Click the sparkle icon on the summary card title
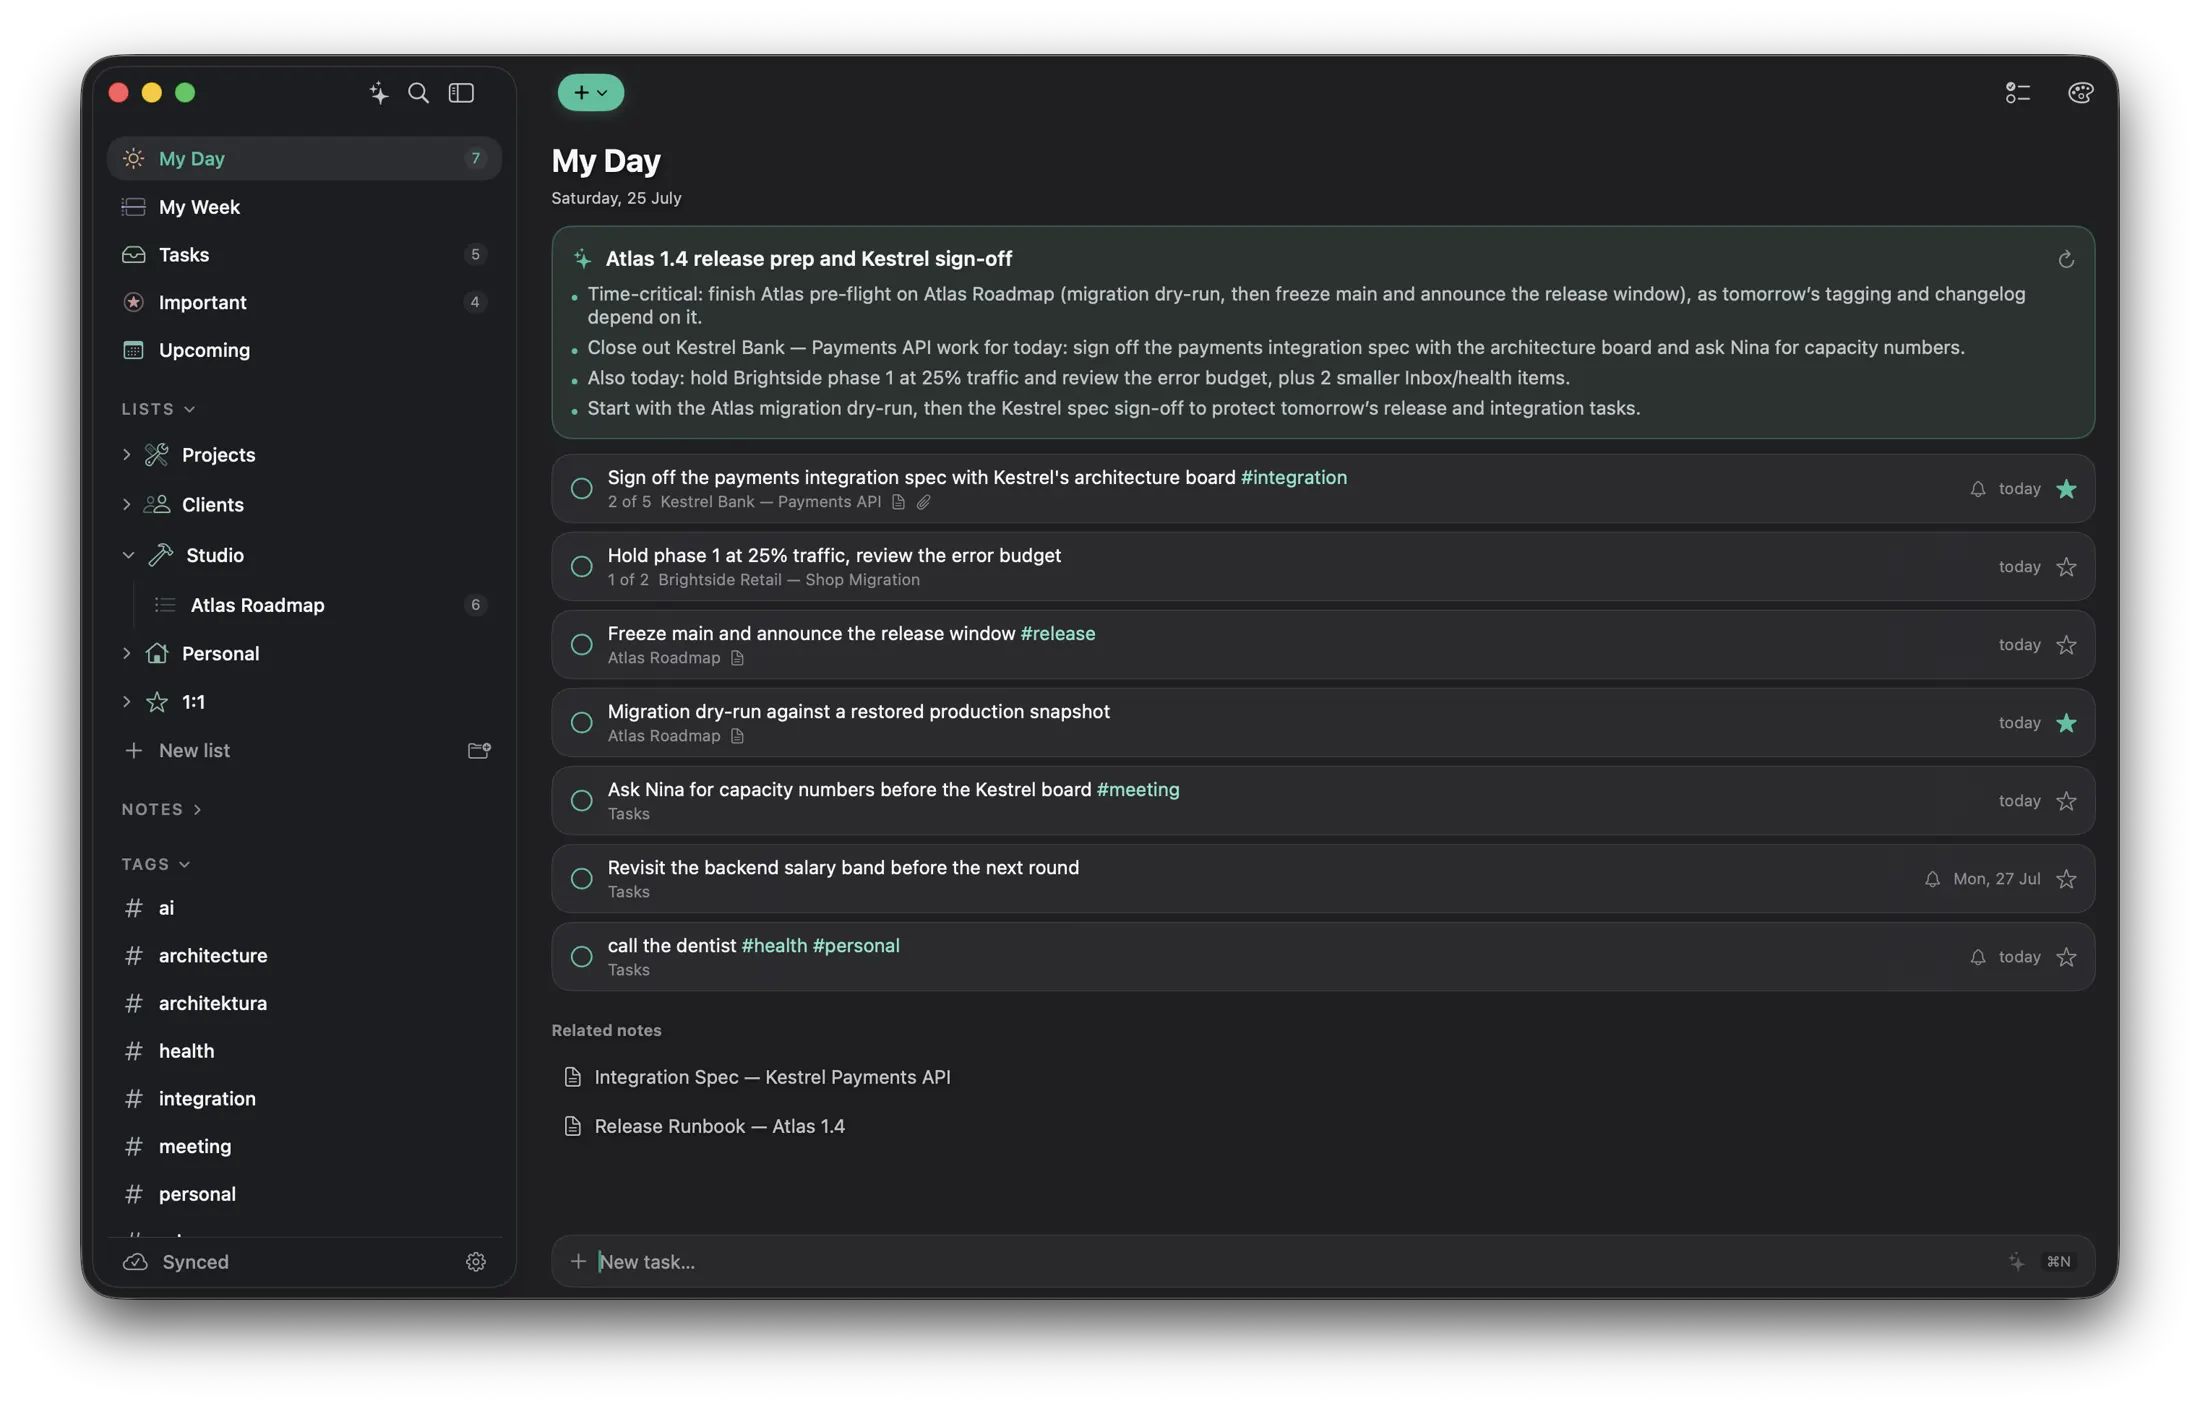 click(x=582, y=259)
